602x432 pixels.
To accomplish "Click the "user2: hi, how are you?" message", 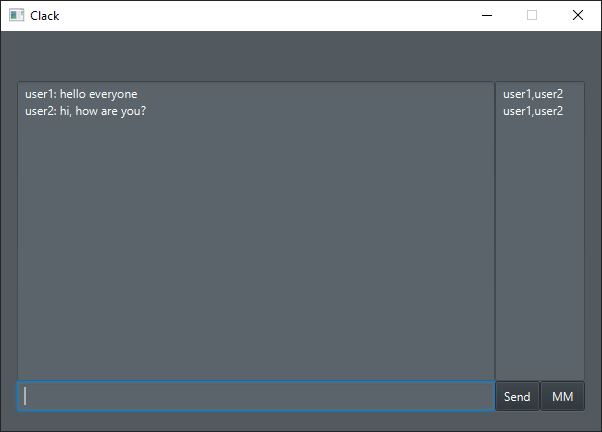I will point(86,110).
